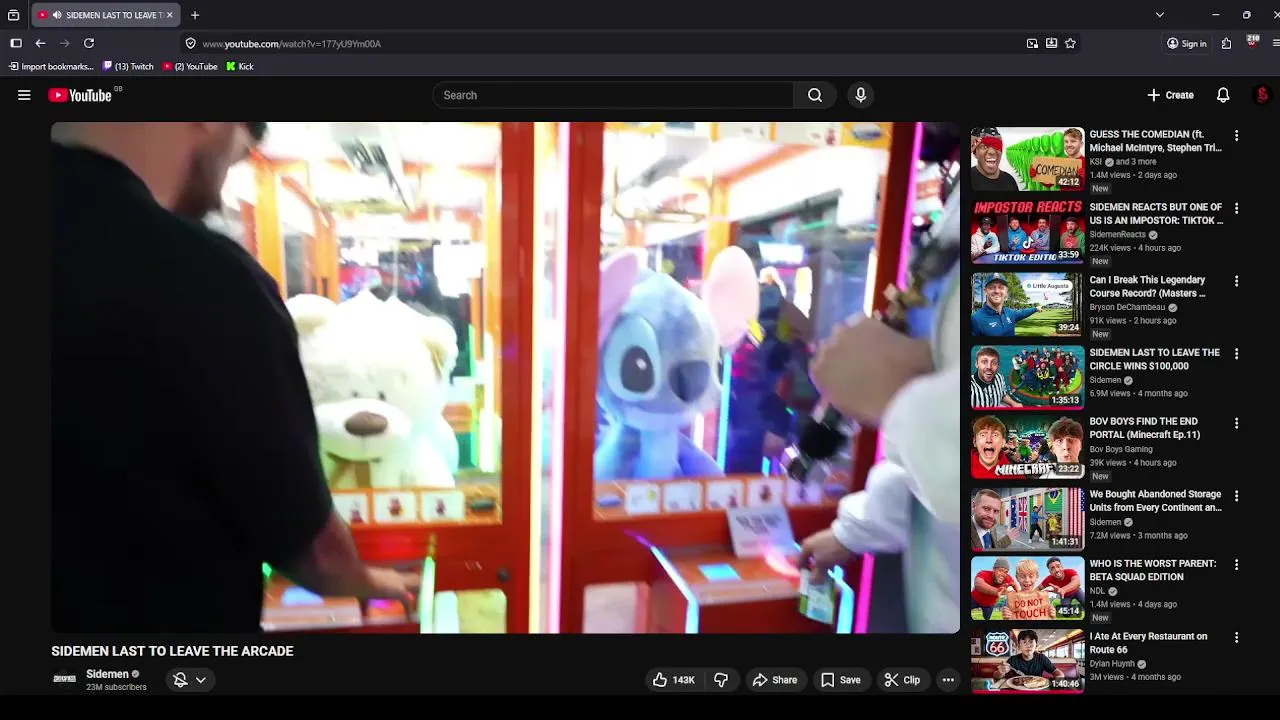This screenshot has height=720, width=1280.
Task: Open the YouTube bookmark
Action: coord(190,67)
